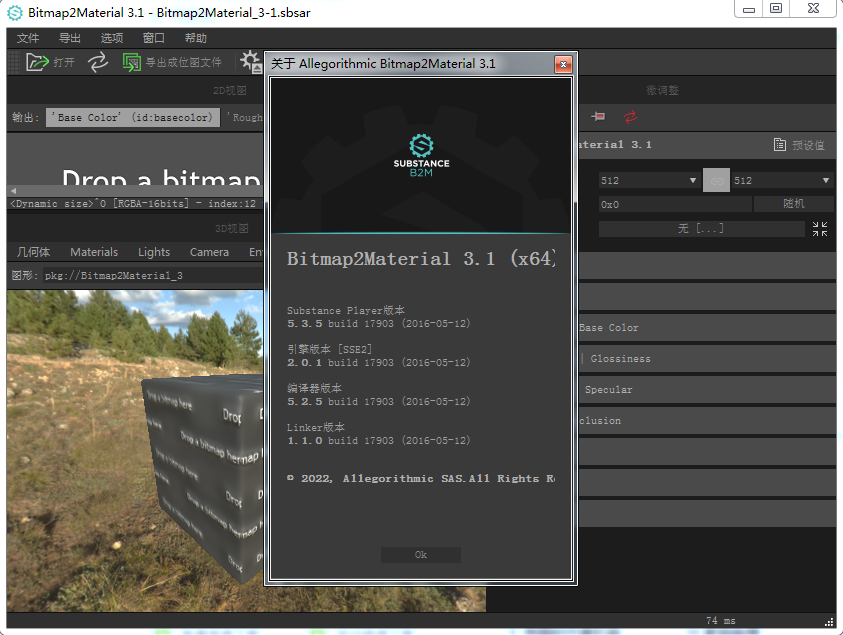
Task: Toggle the size link chain button
Action: (x=716, y=181)
